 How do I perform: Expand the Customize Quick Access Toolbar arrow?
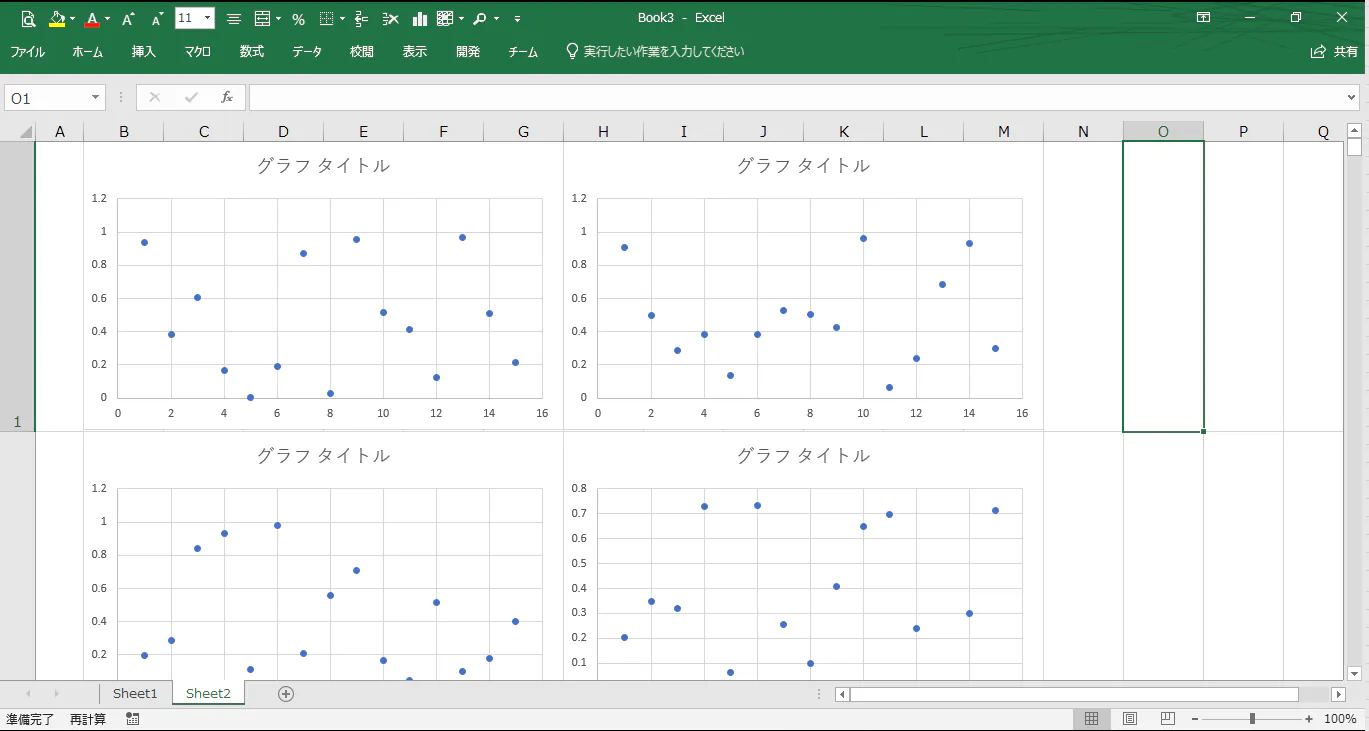pos(517,19)
